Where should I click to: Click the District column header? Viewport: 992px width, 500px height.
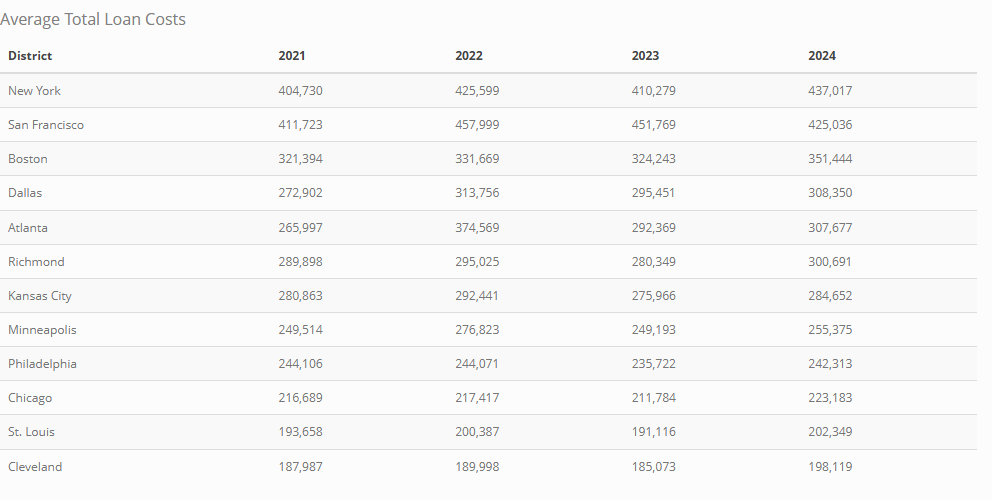[30, 56]
